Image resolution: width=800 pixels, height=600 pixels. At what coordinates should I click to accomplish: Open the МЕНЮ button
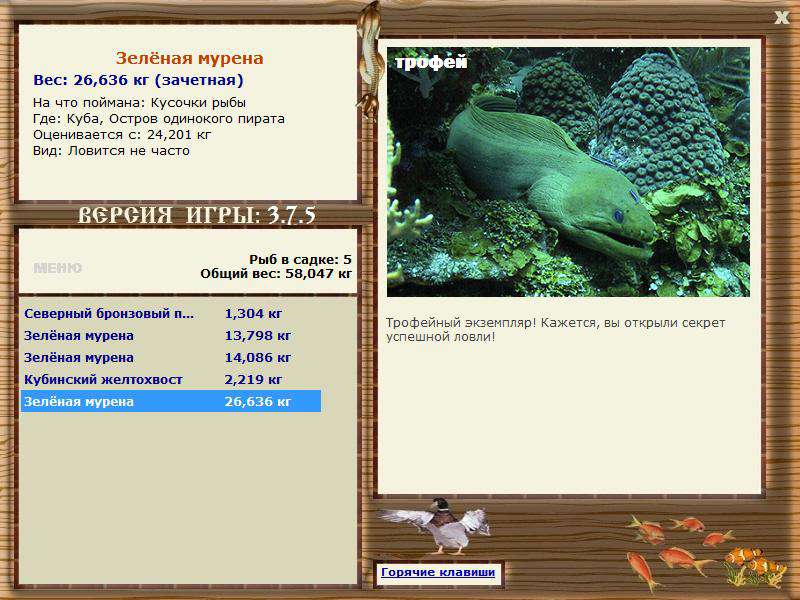click(58, 268)
